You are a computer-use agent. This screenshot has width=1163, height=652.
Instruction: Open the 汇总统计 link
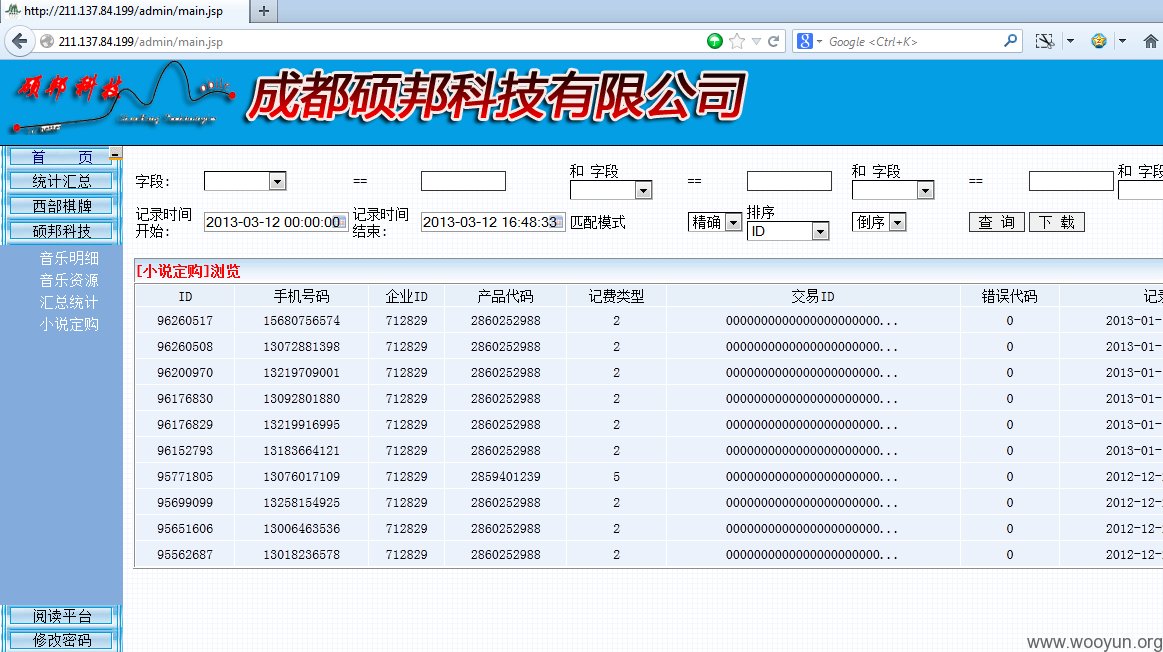[x=69, y=303]
